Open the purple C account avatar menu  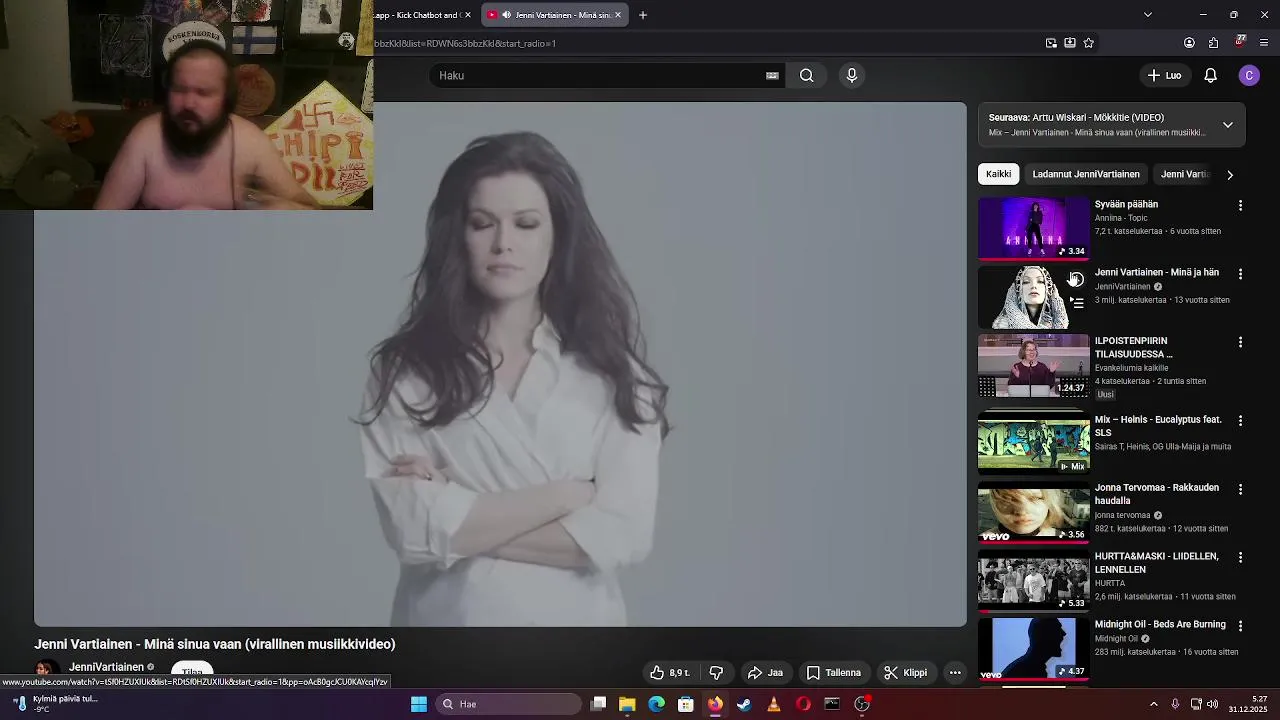(1248, 75)
